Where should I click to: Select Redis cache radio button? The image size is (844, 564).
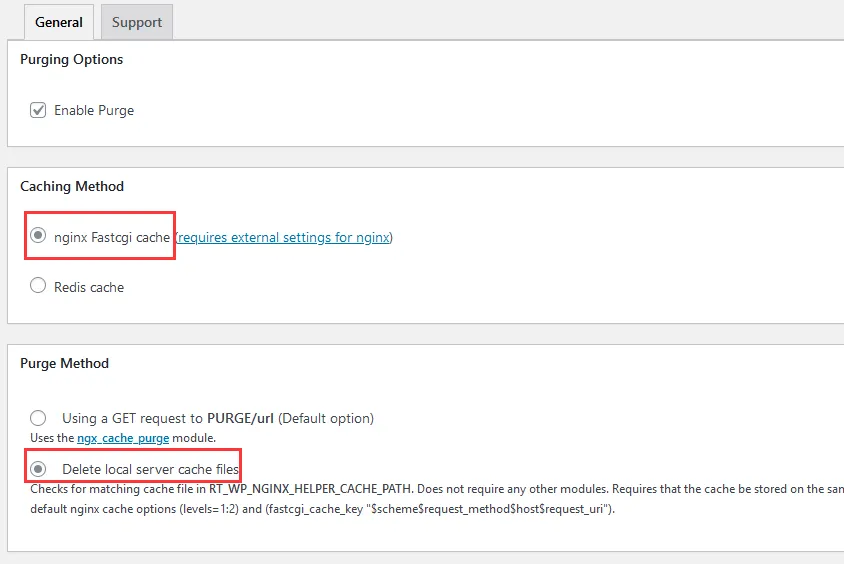click(38, 285)
